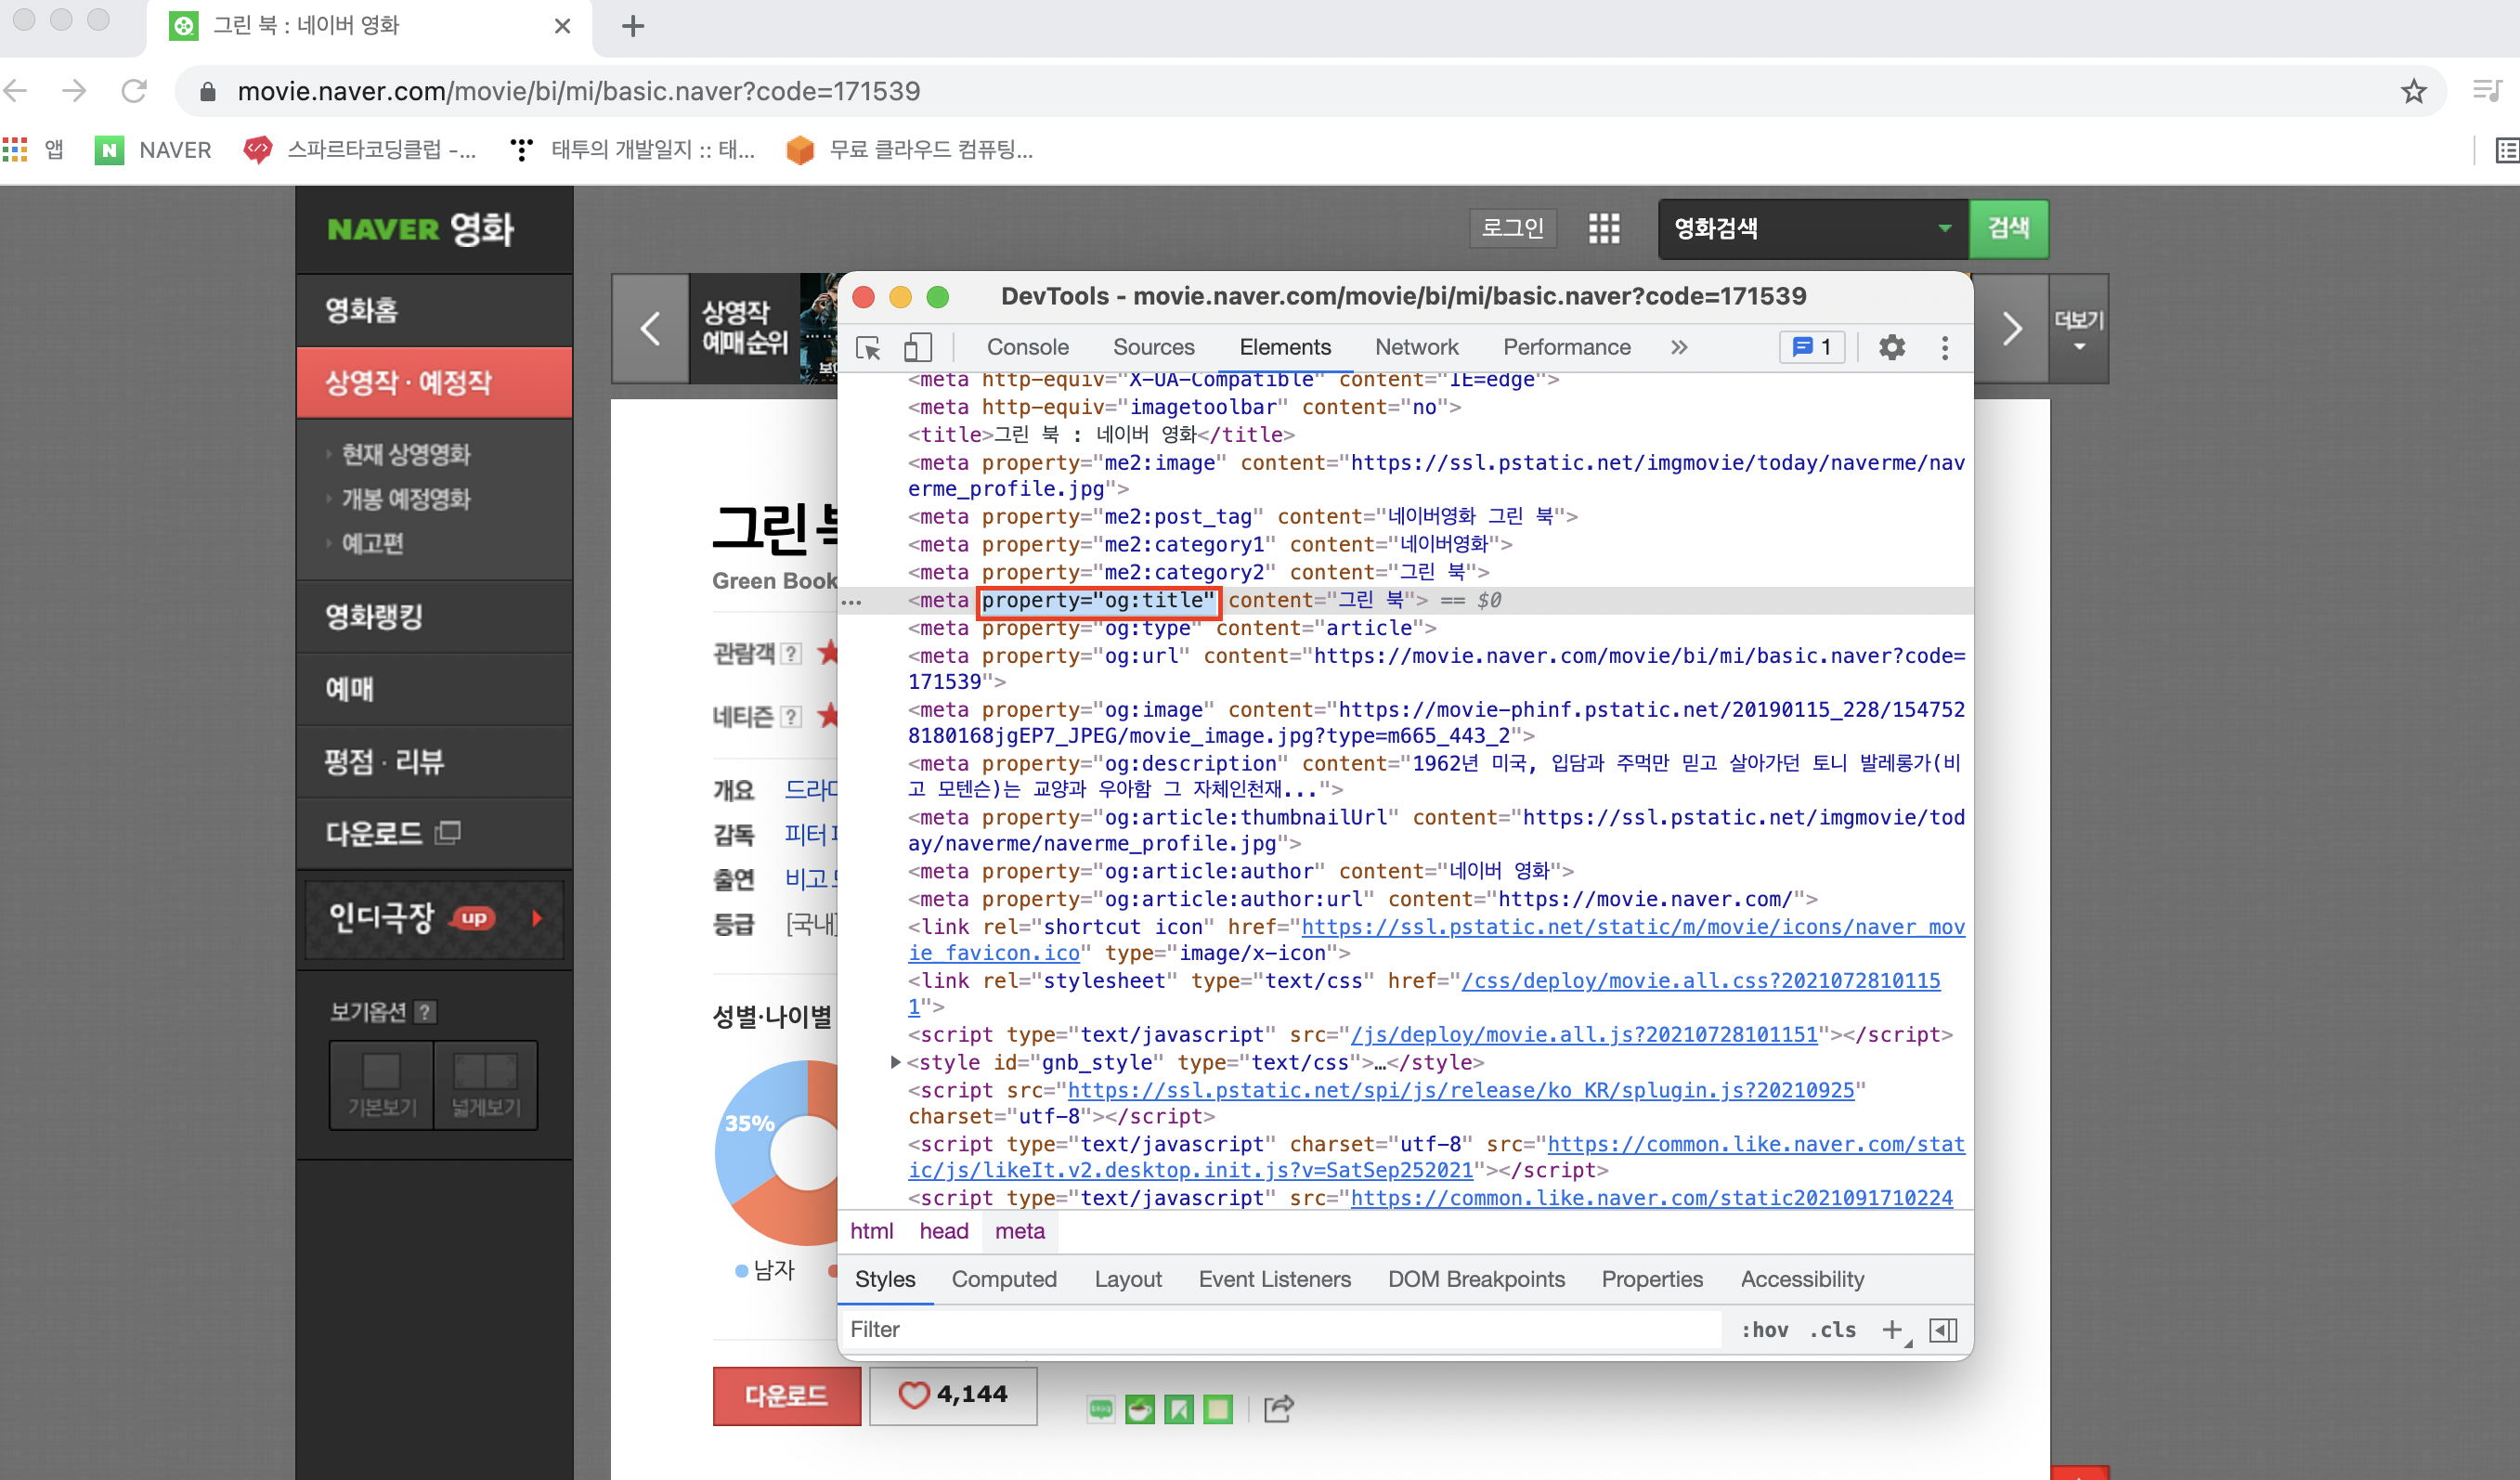The image size is (2520, 1480).
Task: Open the Event Listeners tab
Action: [x=1274, y=1279]
